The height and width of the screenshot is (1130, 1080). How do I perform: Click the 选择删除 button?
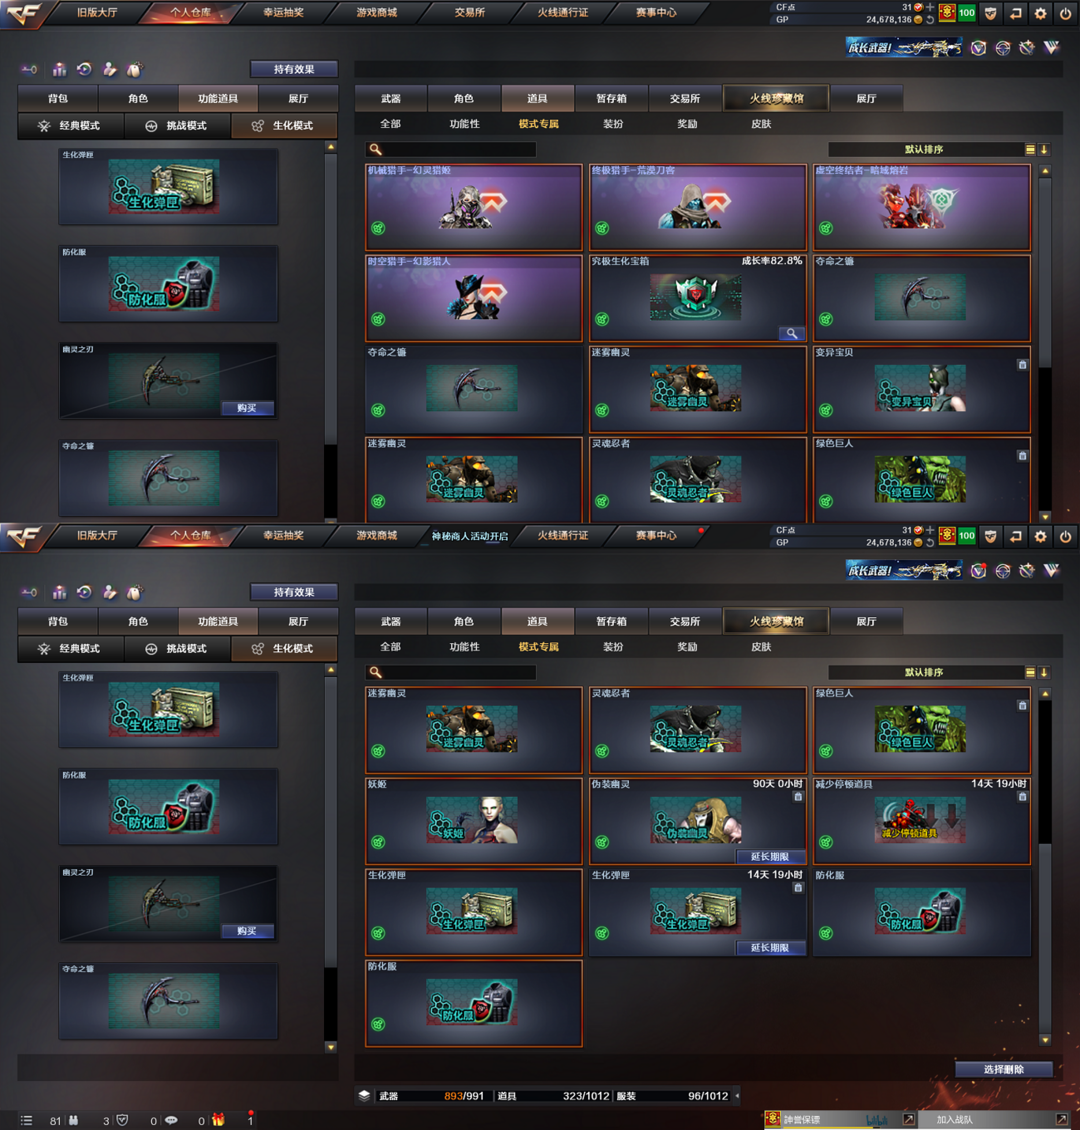point(1004,1069)
